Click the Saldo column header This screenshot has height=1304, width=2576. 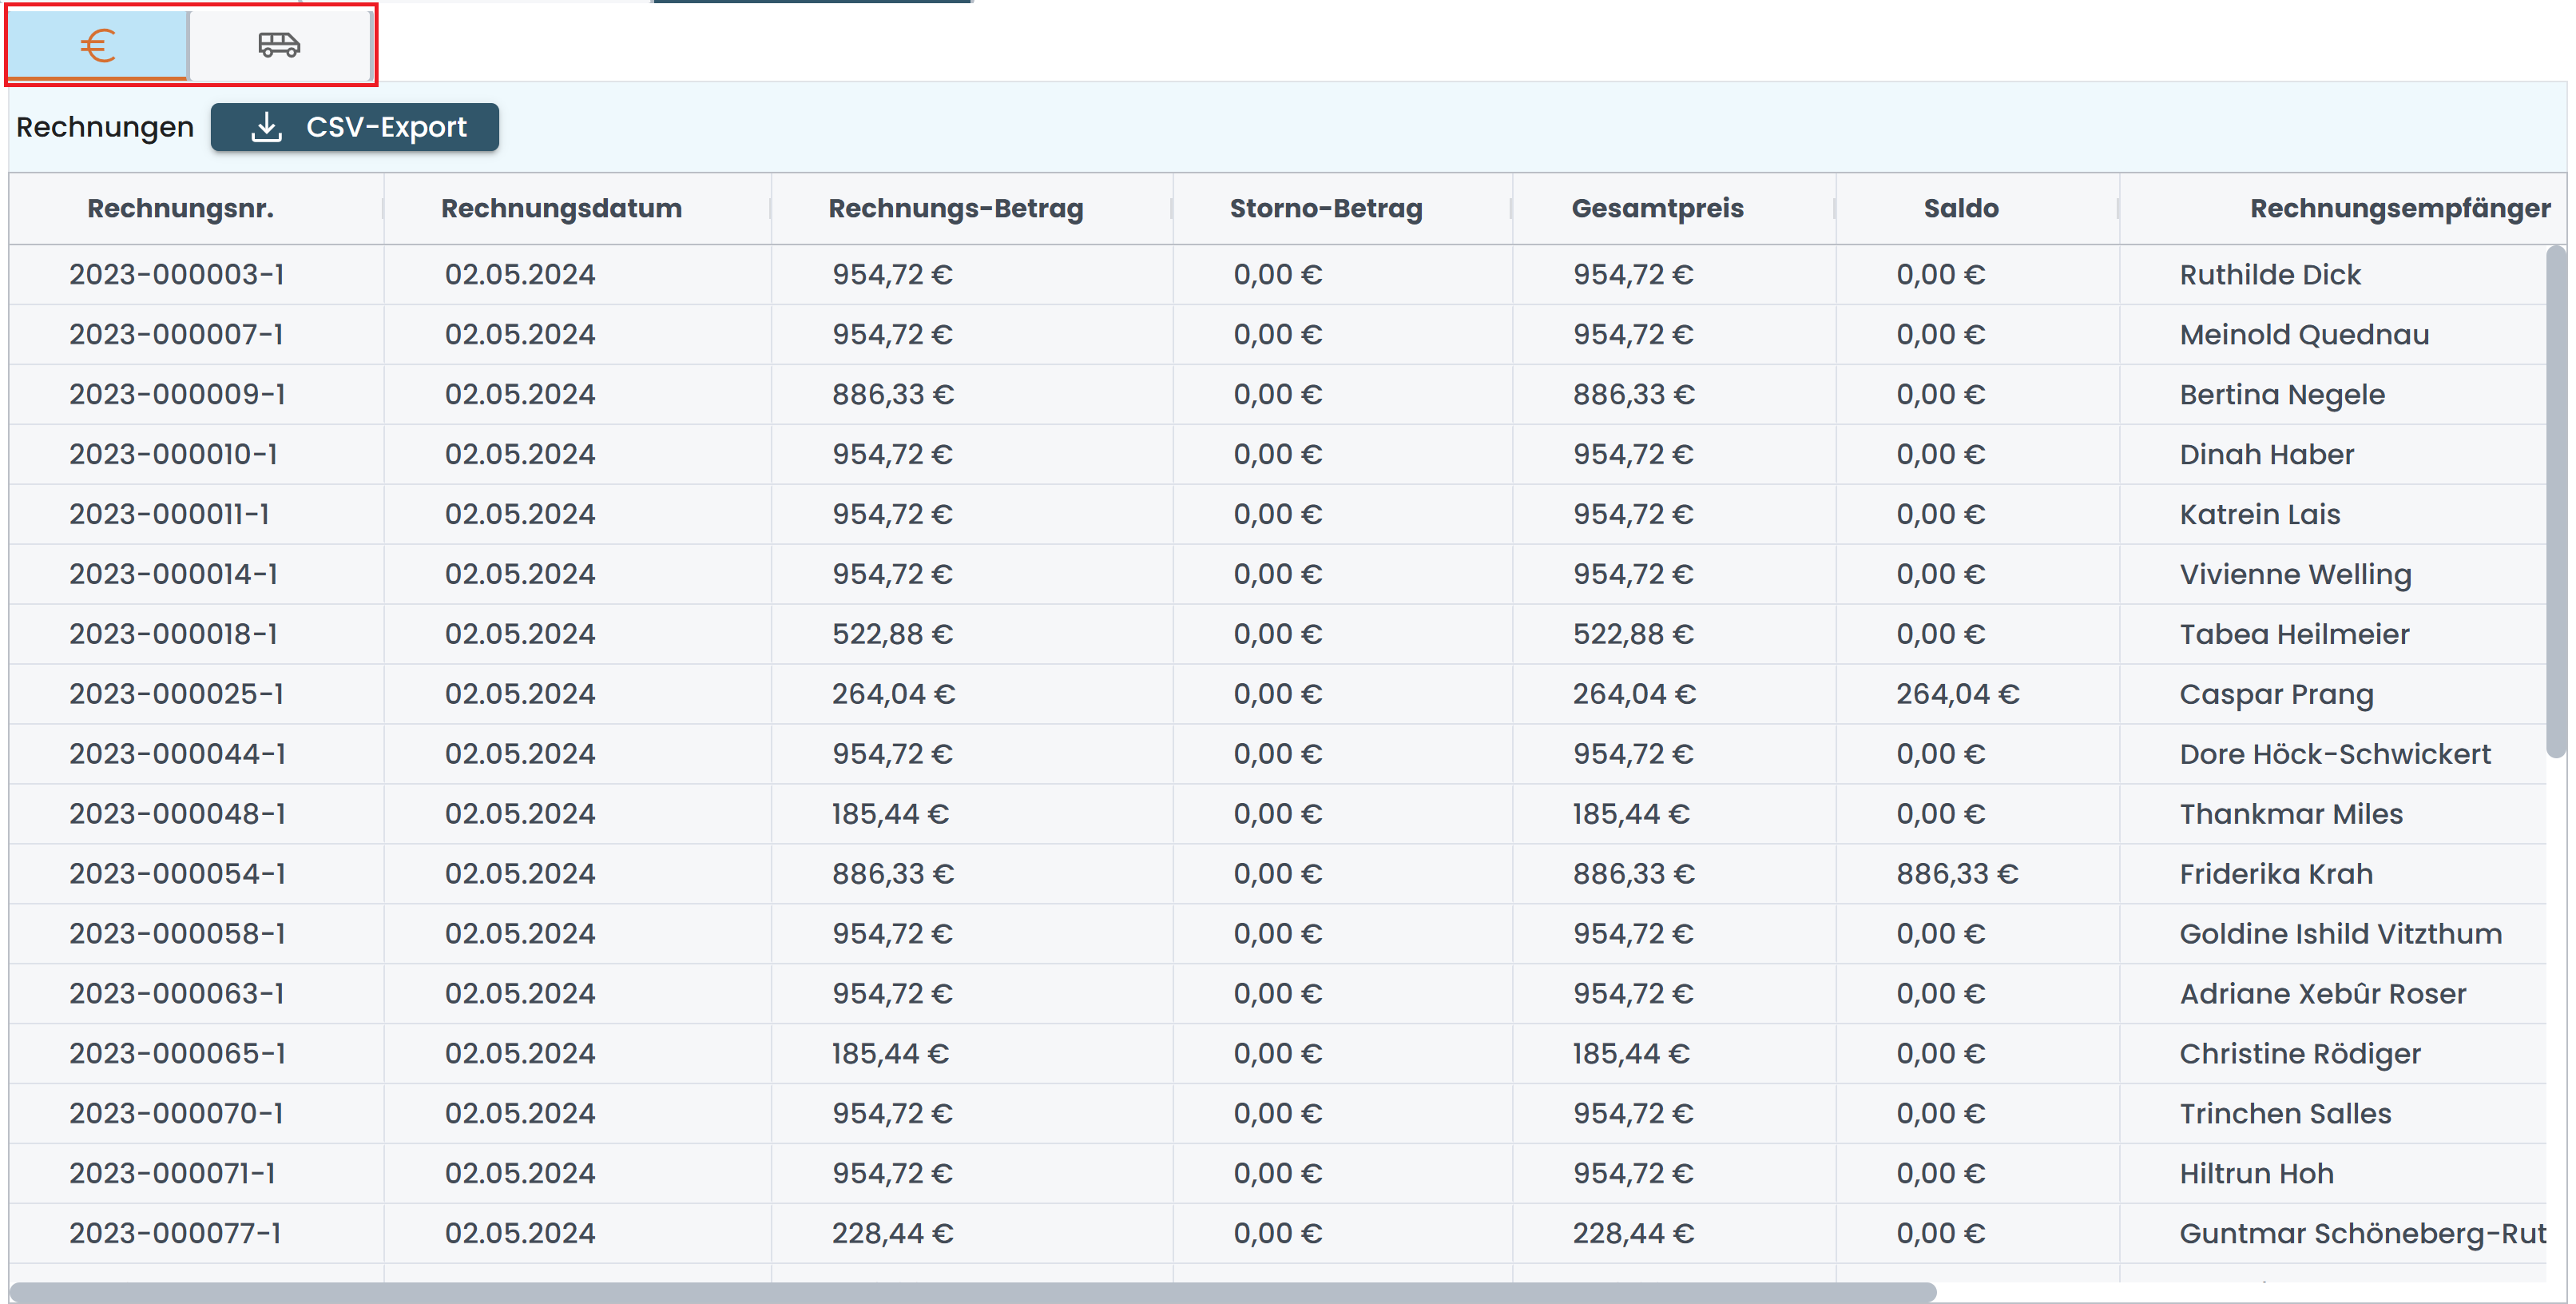(1960, 208)
